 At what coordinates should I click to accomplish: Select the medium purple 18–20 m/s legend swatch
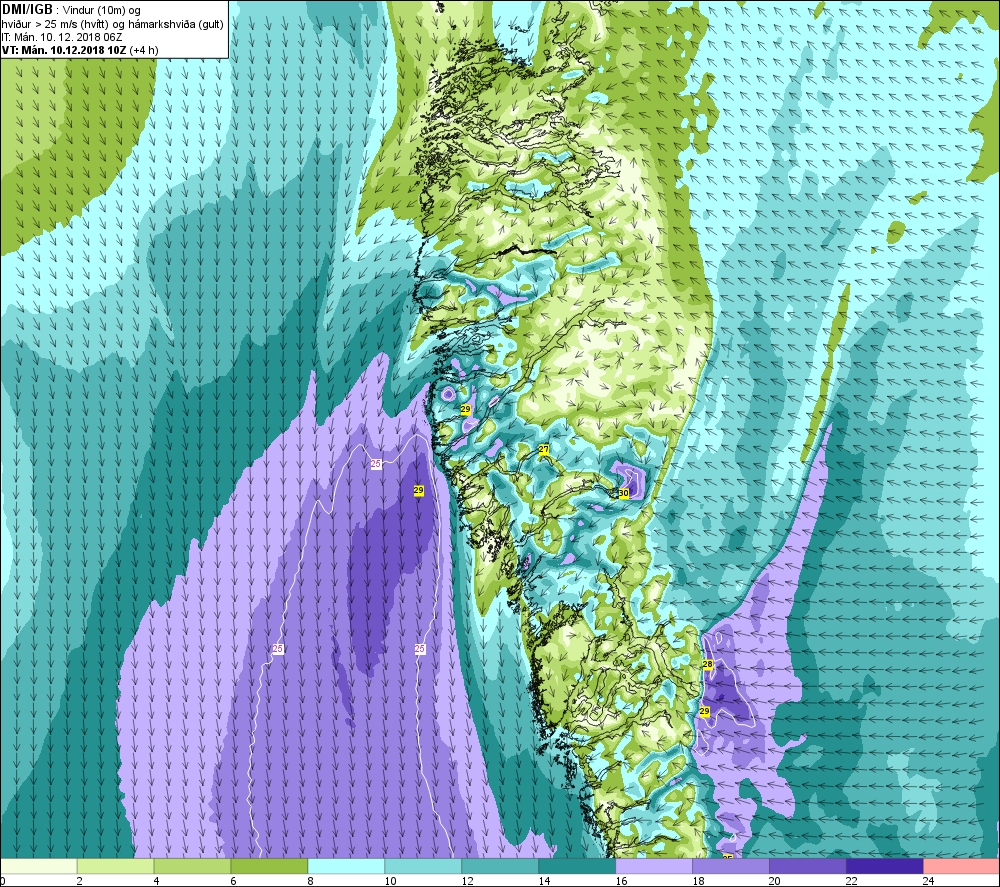click(730, 866)
